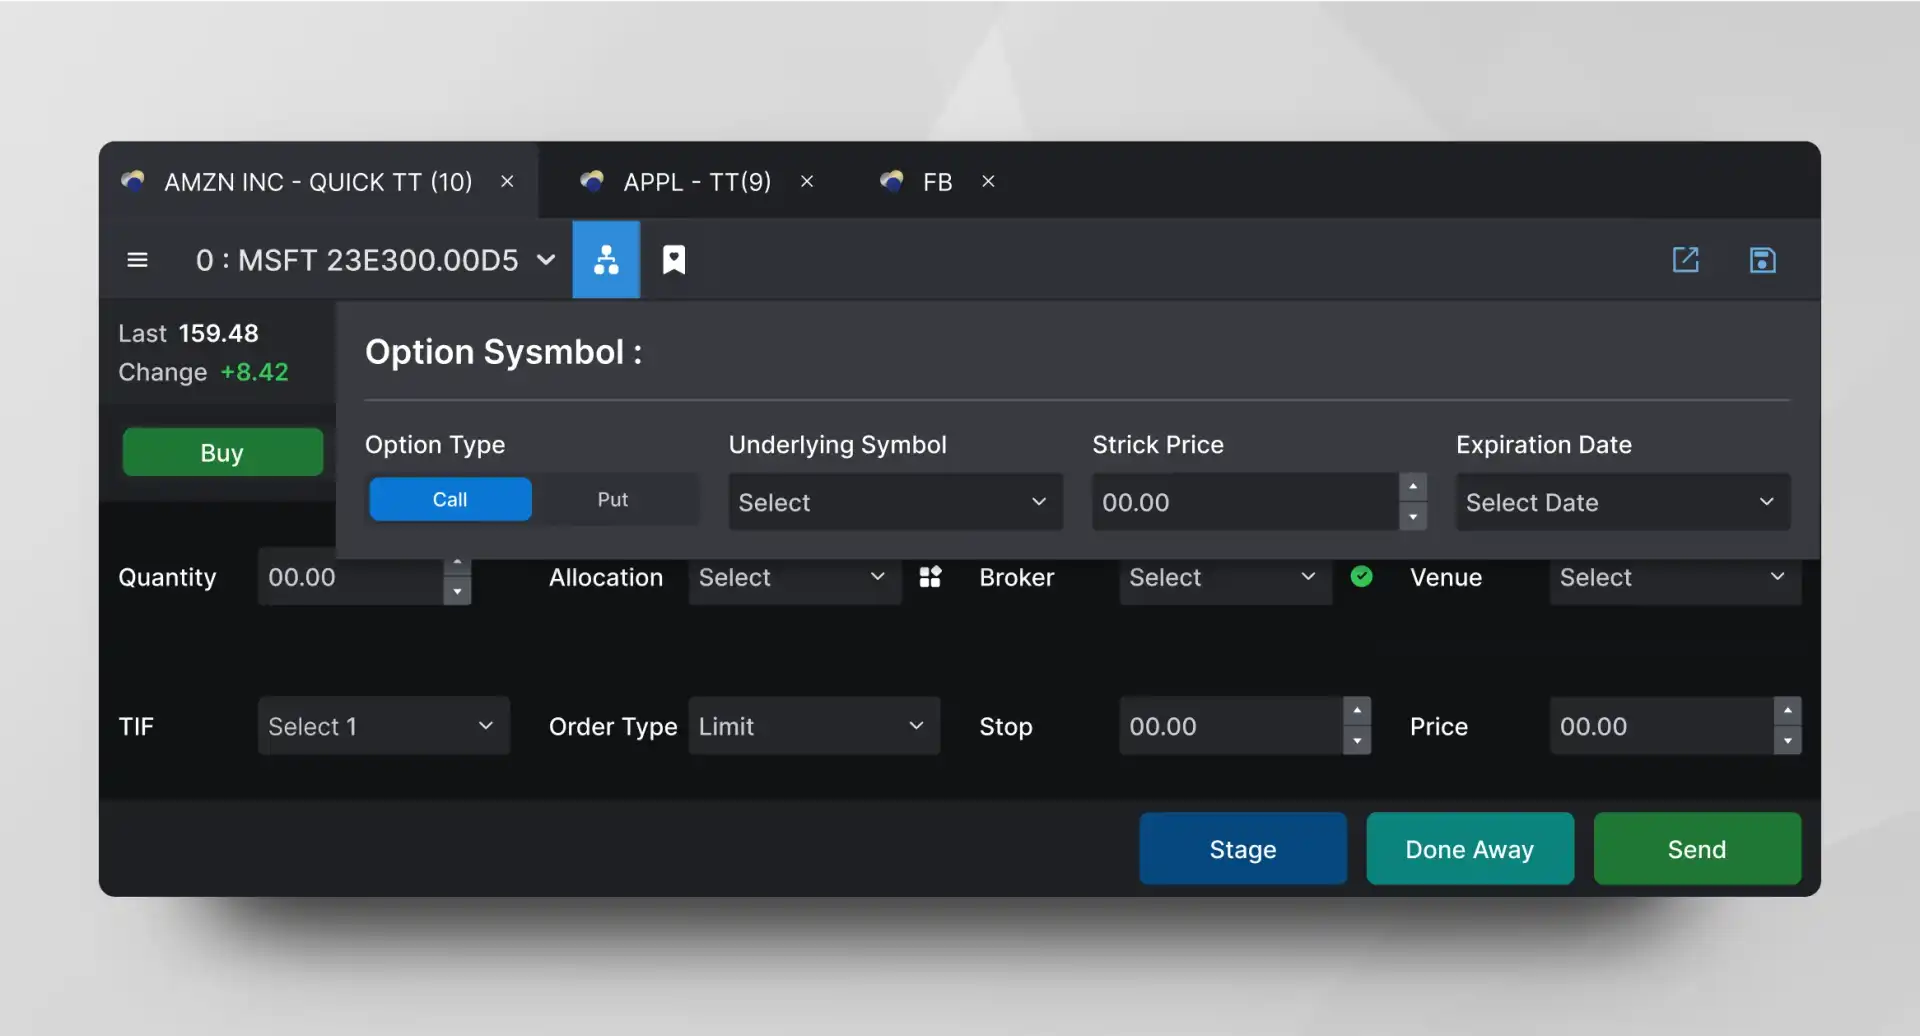Viewport: 1920px width, 1036px height.
Task: Click the save disk icon
Action: pyautogui.click(x=1762, y=260)
